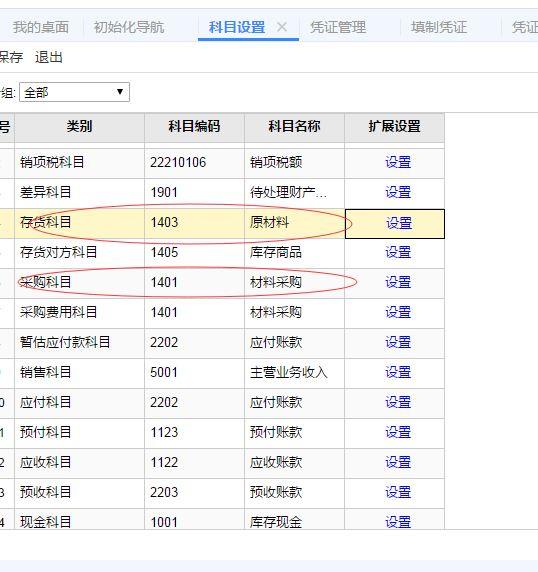Select the 库存商品 name cell
Screen dimensions: 538x572
pyautogui.click(x=294, y=253)
